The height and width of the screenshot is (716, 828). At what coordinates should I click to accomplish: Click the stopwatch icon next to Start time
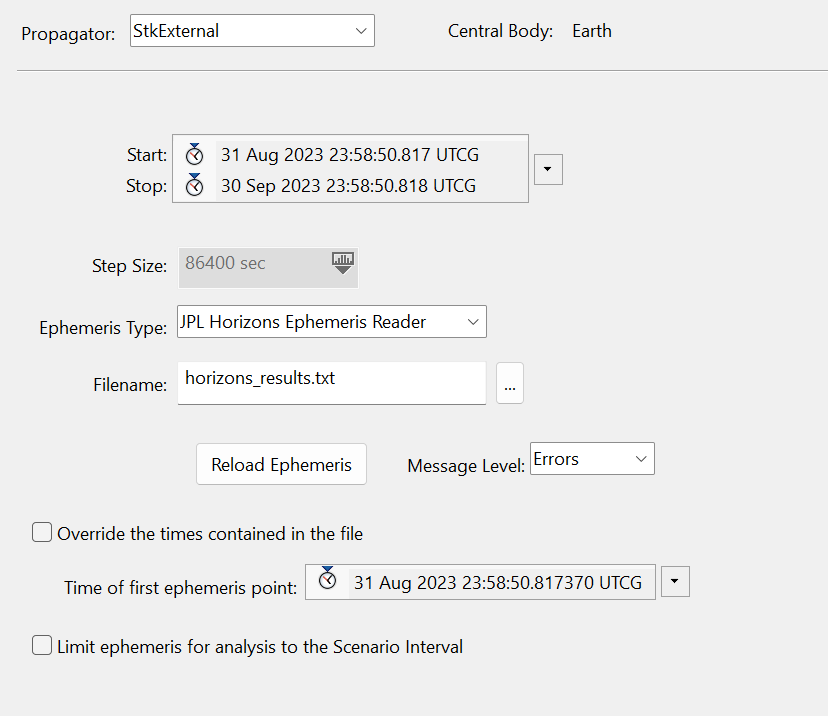(195, 154)
